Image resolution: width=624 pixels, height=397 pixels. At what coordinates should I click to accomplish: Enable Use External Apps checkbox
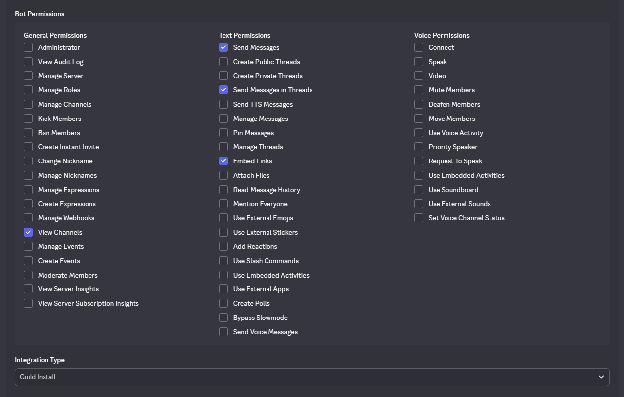pyautogui.click(x=223, y=289)
